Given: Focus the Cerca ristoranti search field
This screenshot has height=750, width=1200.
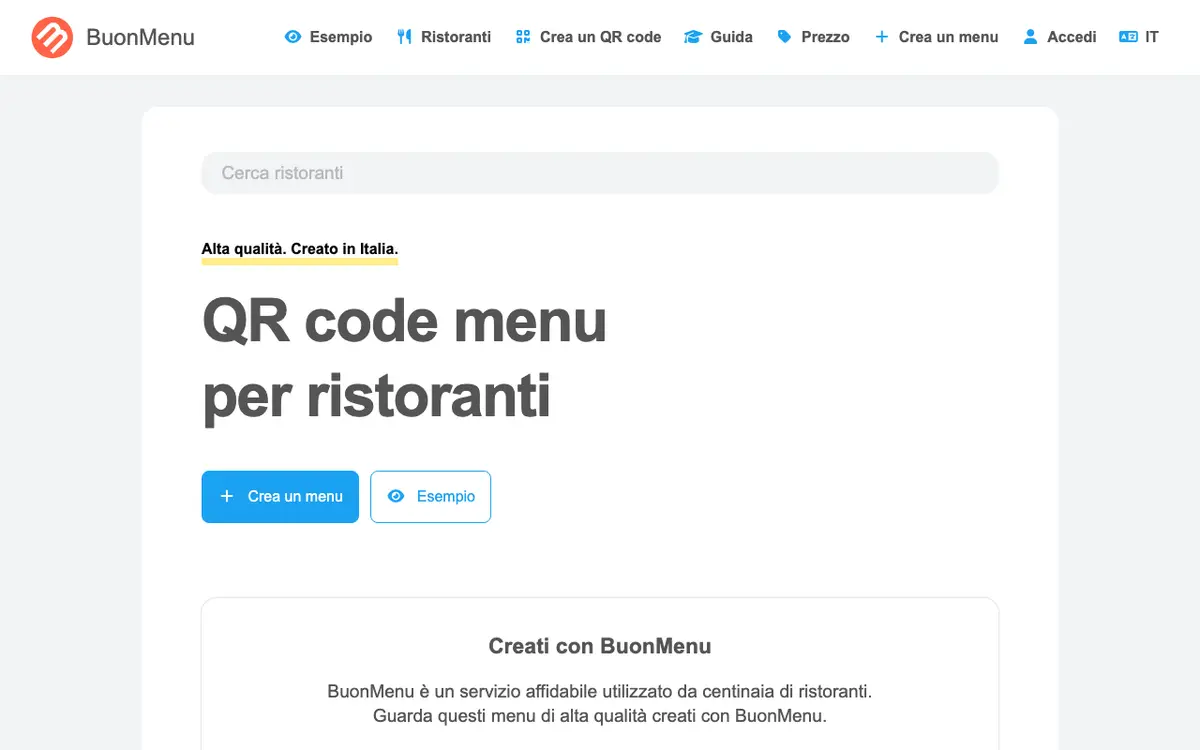Looking at the screenshot, I should tap(600, 173).
